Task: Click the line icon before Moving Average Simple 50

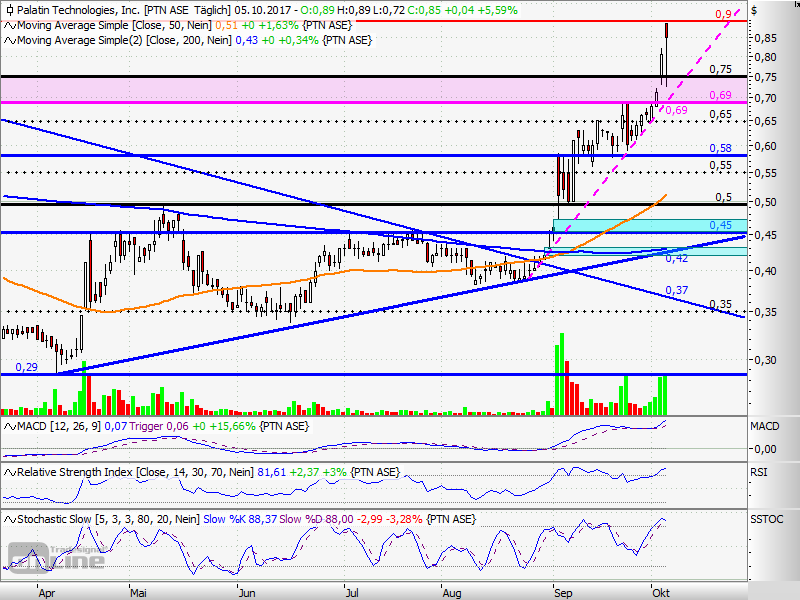Action: click(x=10, y=26)
